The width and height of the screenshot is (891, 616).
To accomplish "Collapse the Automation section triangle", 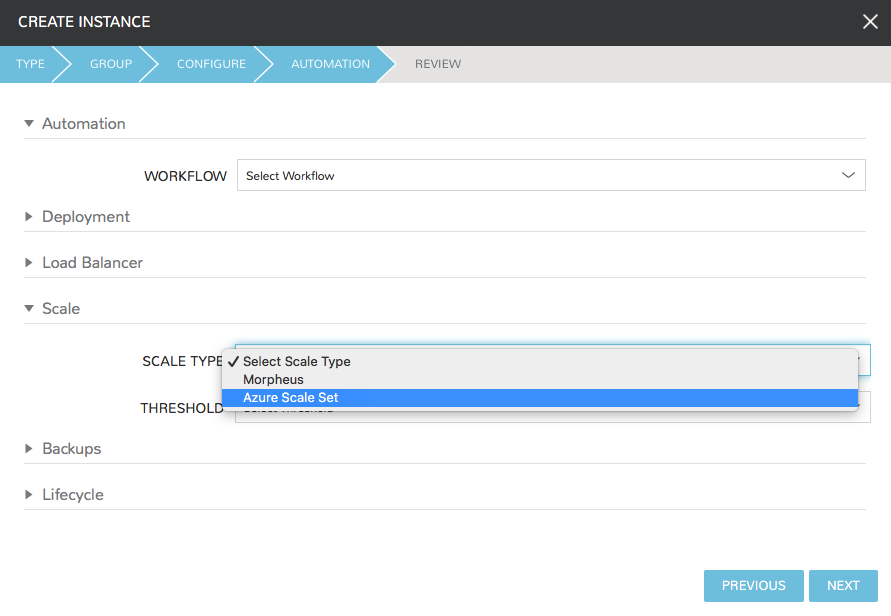I will point(29,123).
